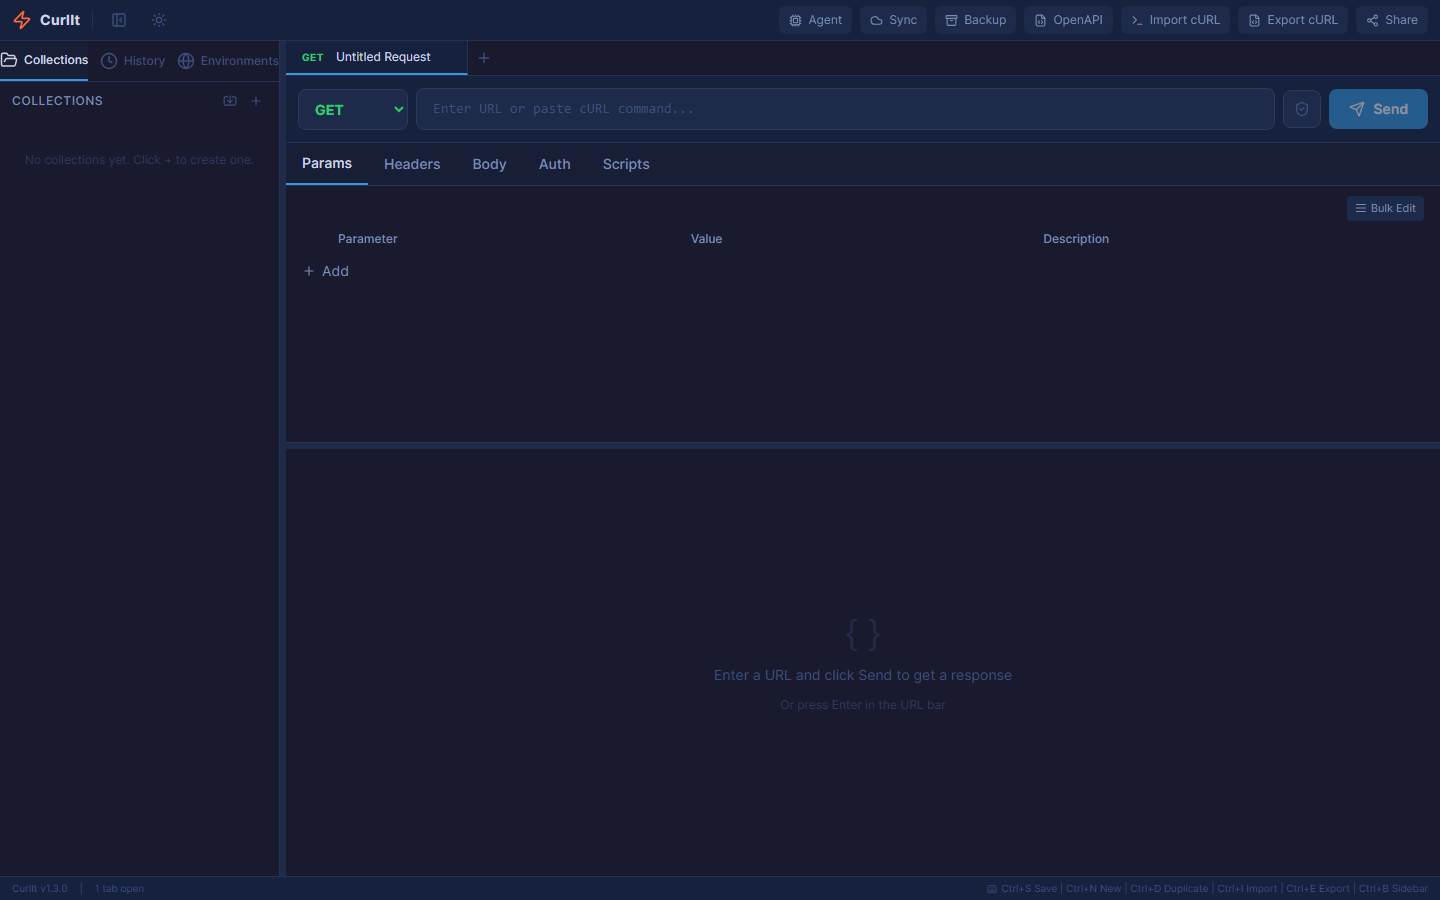Open the Agent panel
Viewport: 1440px width, 900px height.
tap(815, 20)
